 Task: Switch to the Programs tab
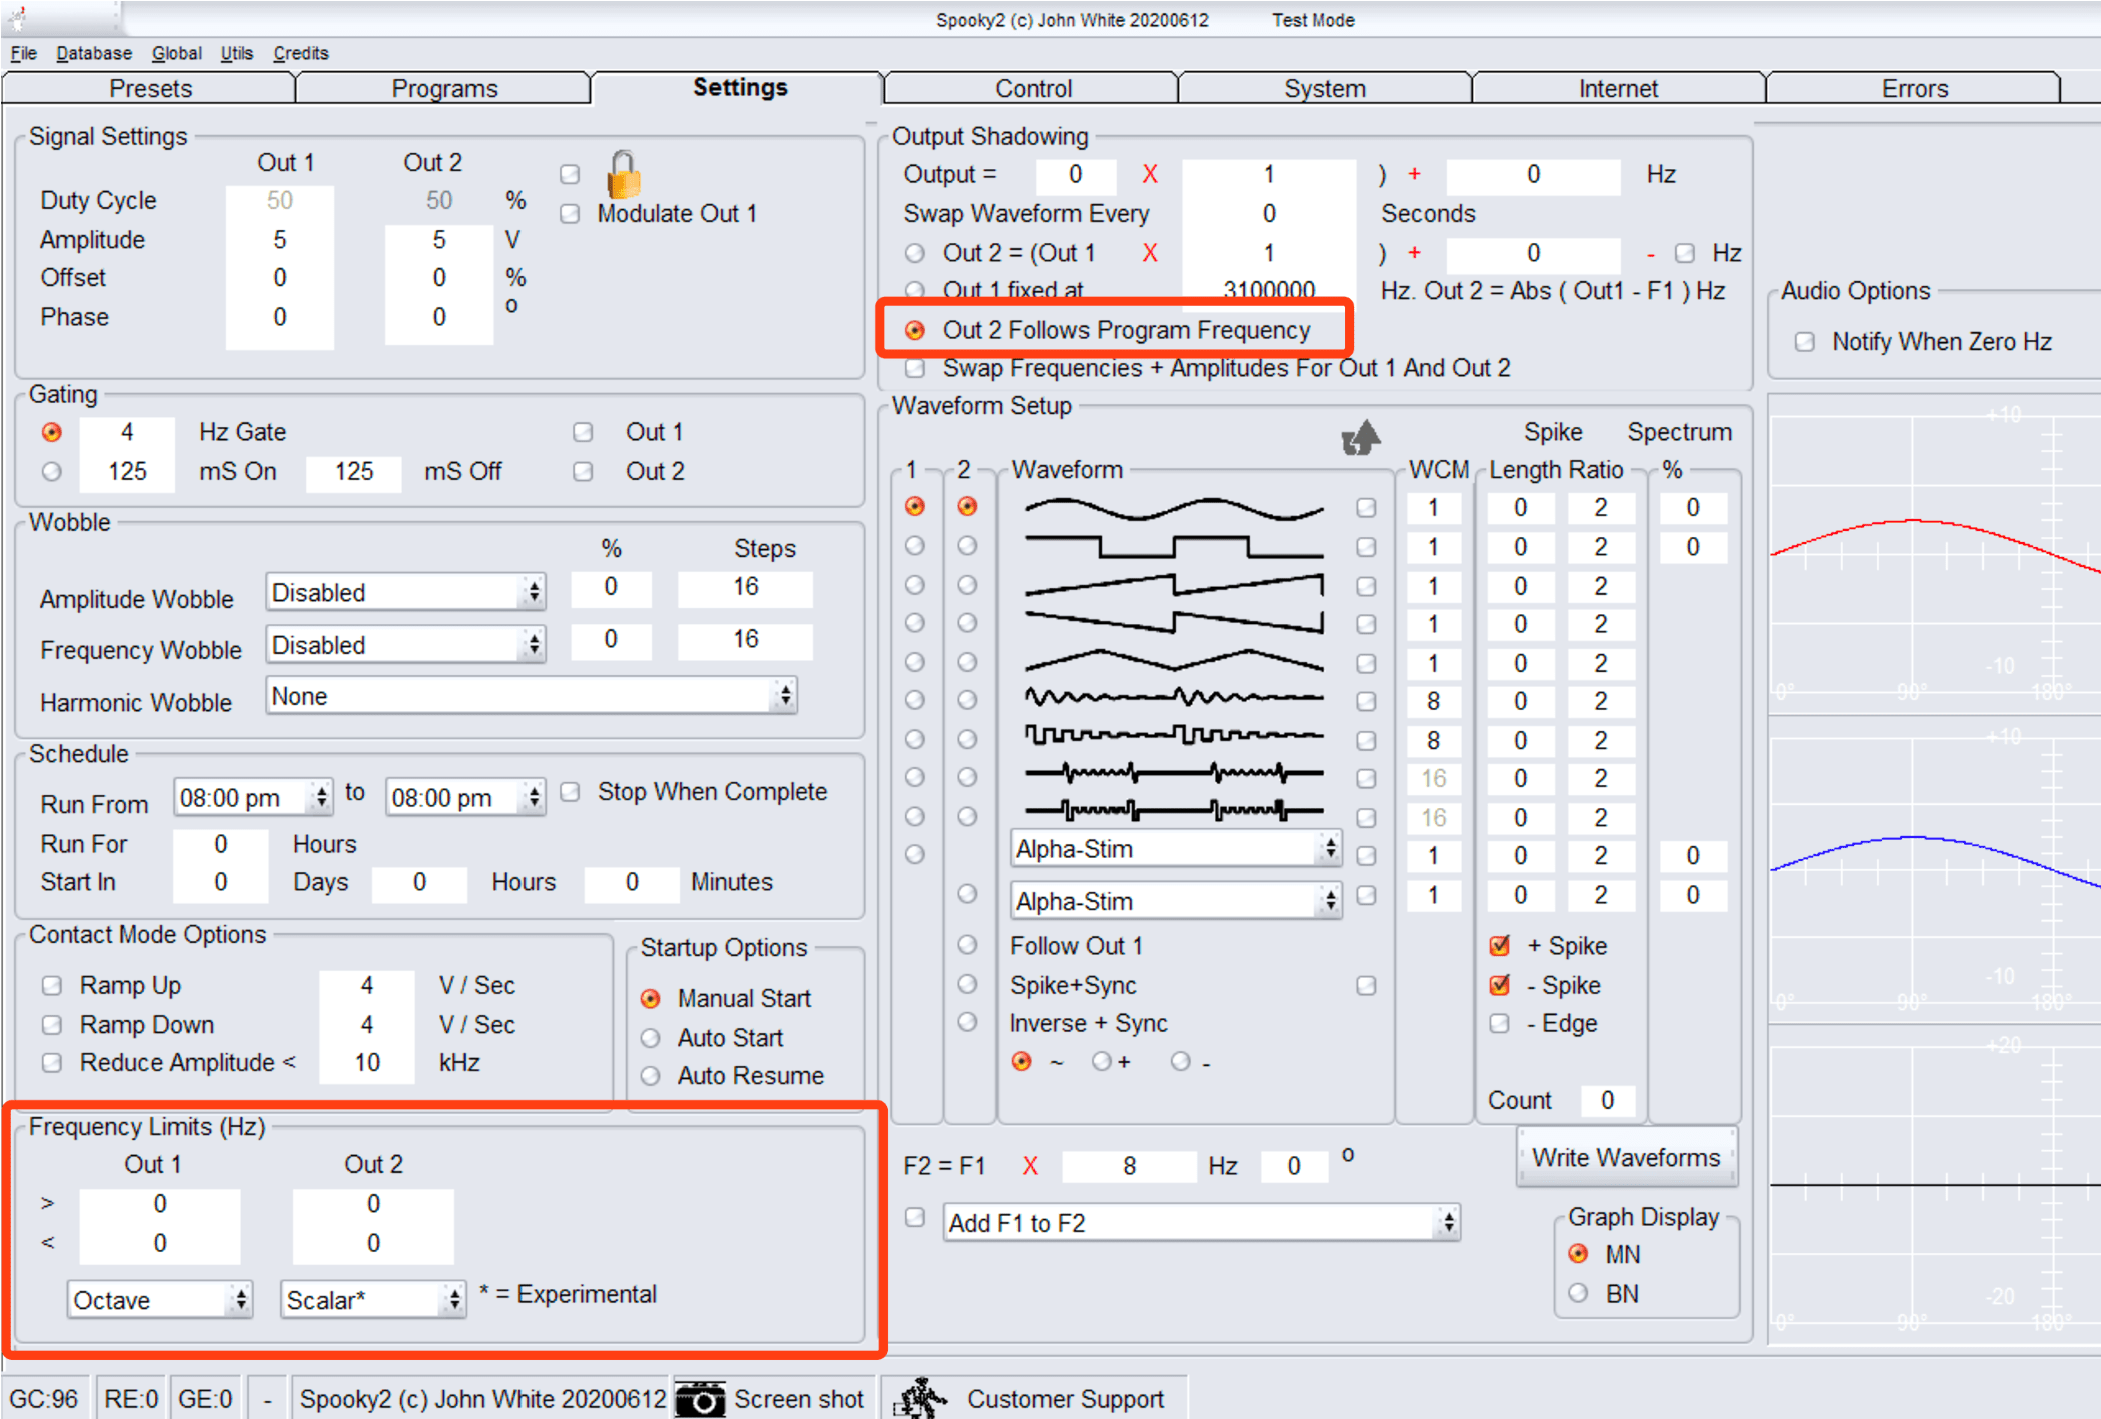point(444,88)
